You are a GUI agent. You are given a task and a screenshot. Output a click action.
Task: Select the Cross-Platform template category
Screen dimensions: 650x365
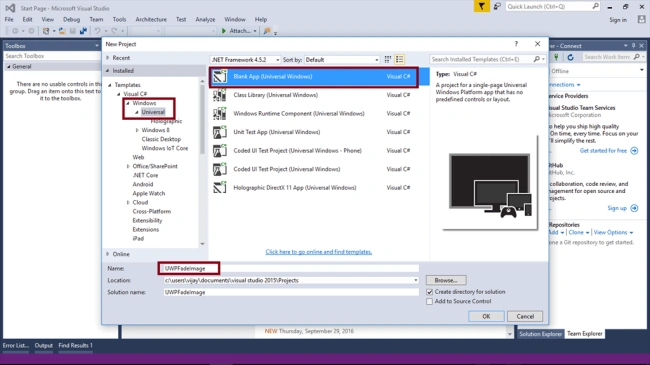tap(151, 212)
